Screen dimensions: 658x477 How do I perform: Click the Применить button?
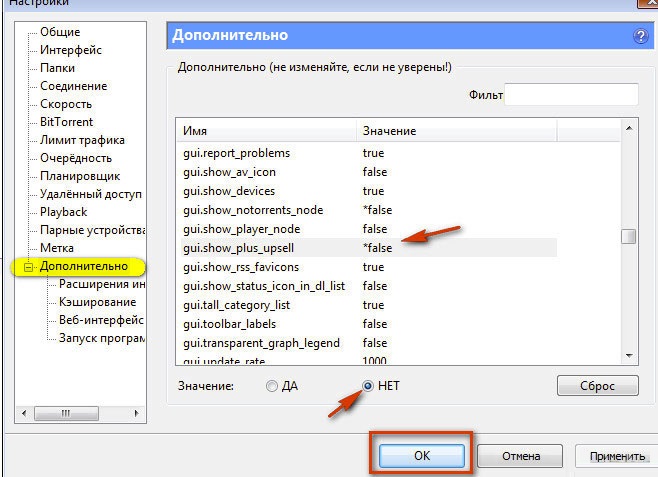616,456
